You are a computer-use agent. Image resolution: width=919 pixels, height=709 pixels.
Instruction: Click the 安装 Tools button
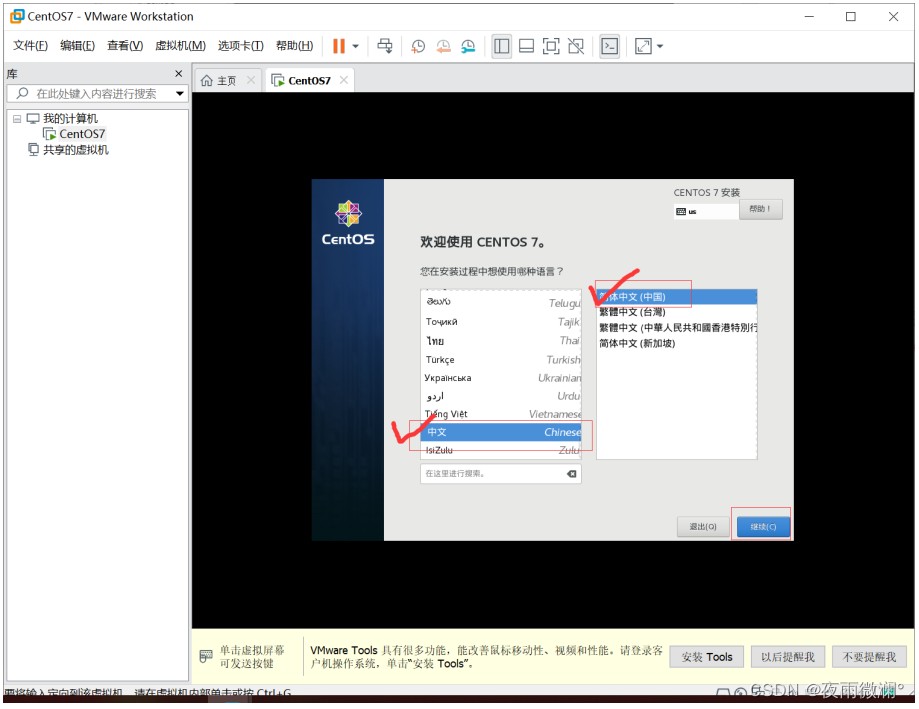707,657
